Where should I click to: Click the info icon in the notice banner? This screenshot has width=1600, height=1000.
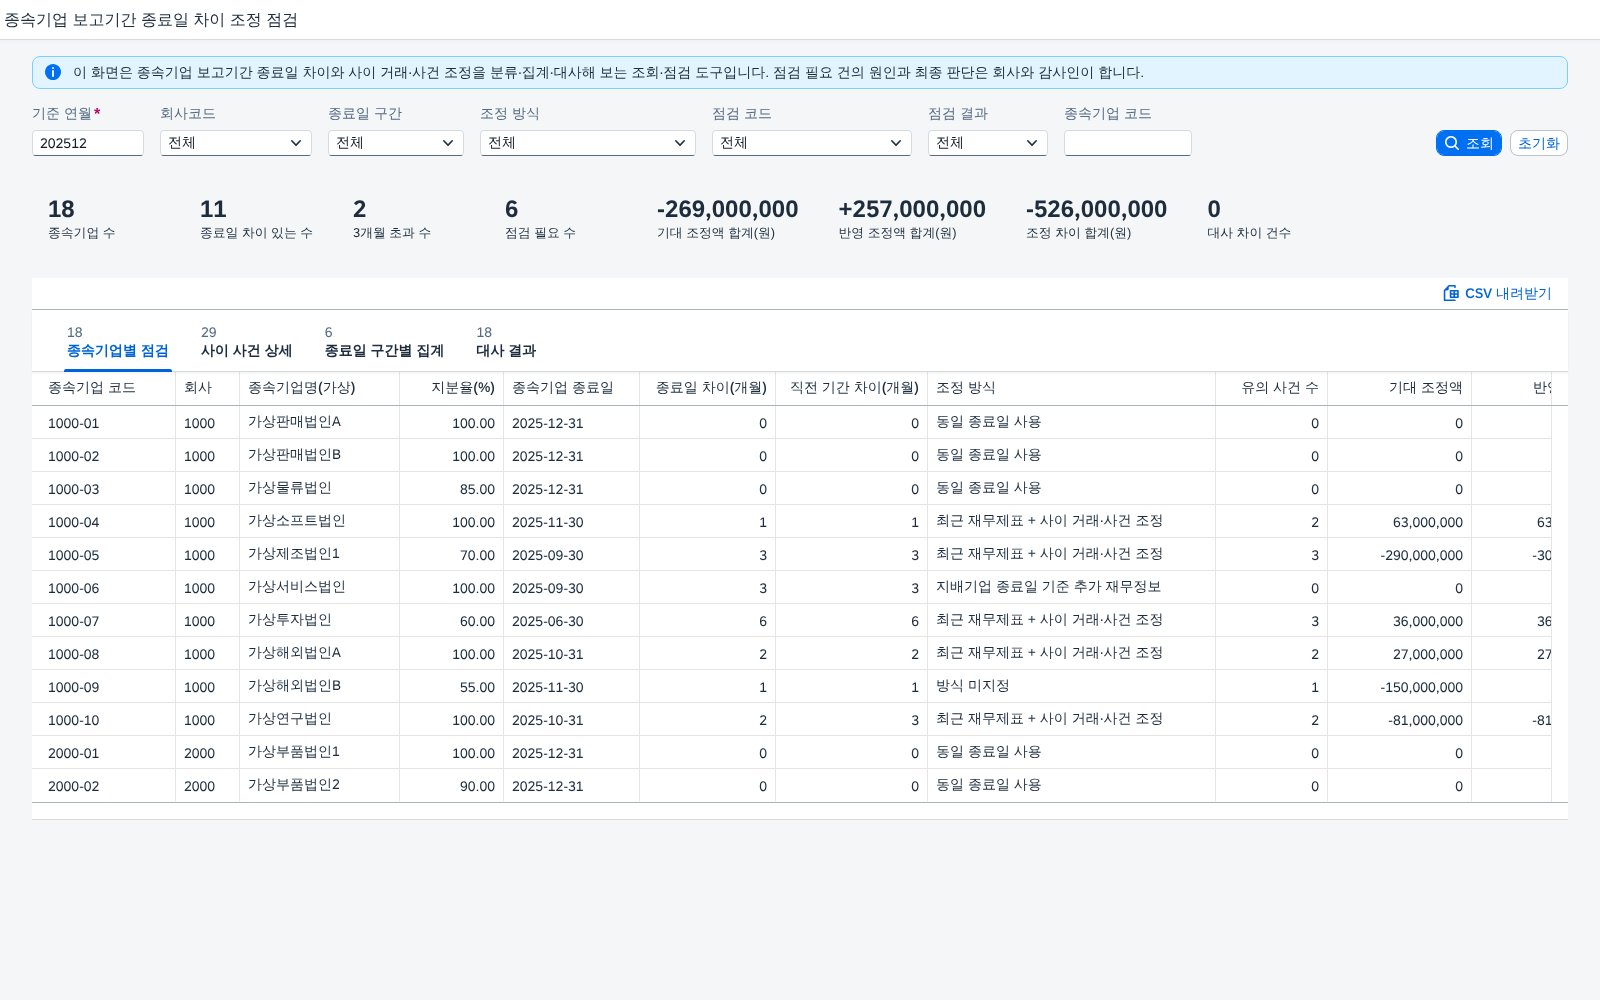point(53,72)
